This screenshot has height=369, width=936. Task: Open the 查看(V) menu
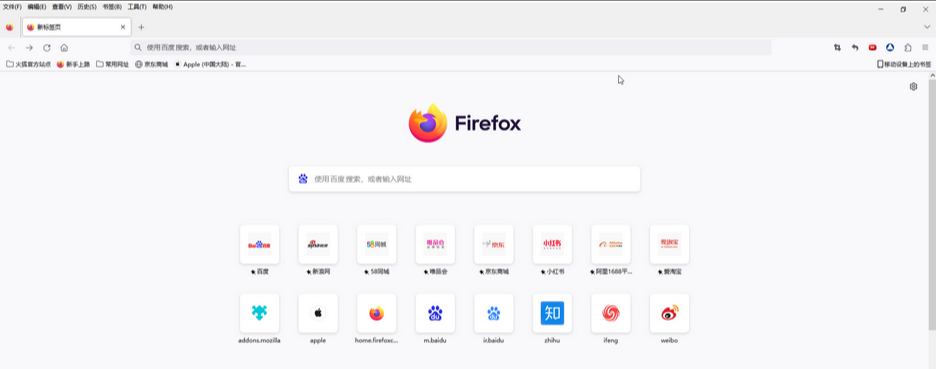[61, 7]
